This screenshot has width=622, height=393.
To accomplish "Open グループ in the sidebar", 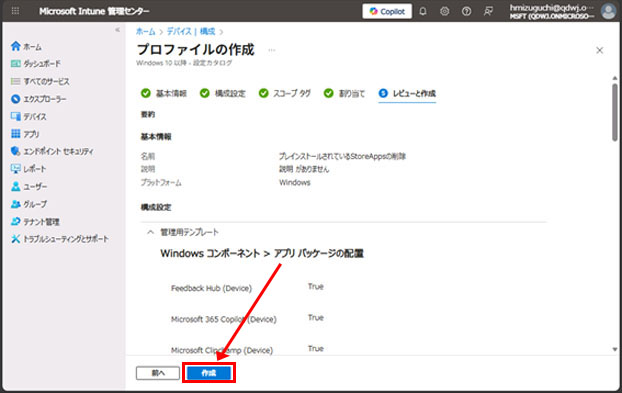I will 29,204.
